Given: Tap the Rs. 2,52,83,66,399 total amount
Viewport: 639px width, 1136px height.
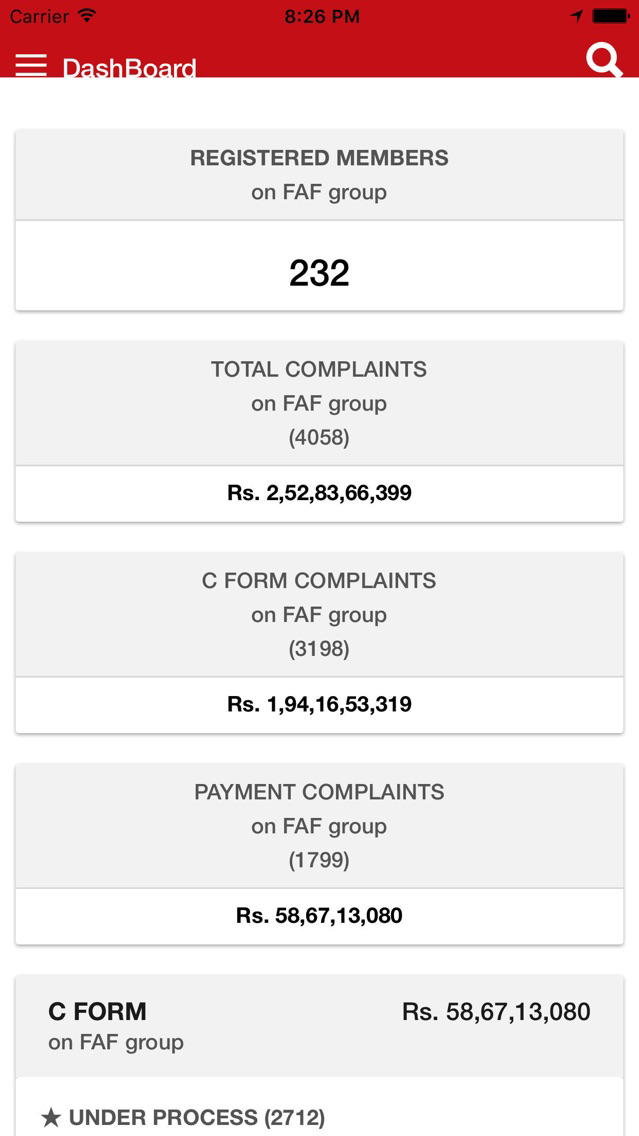Looking at the screenshot, I should (x=320, y=493).
